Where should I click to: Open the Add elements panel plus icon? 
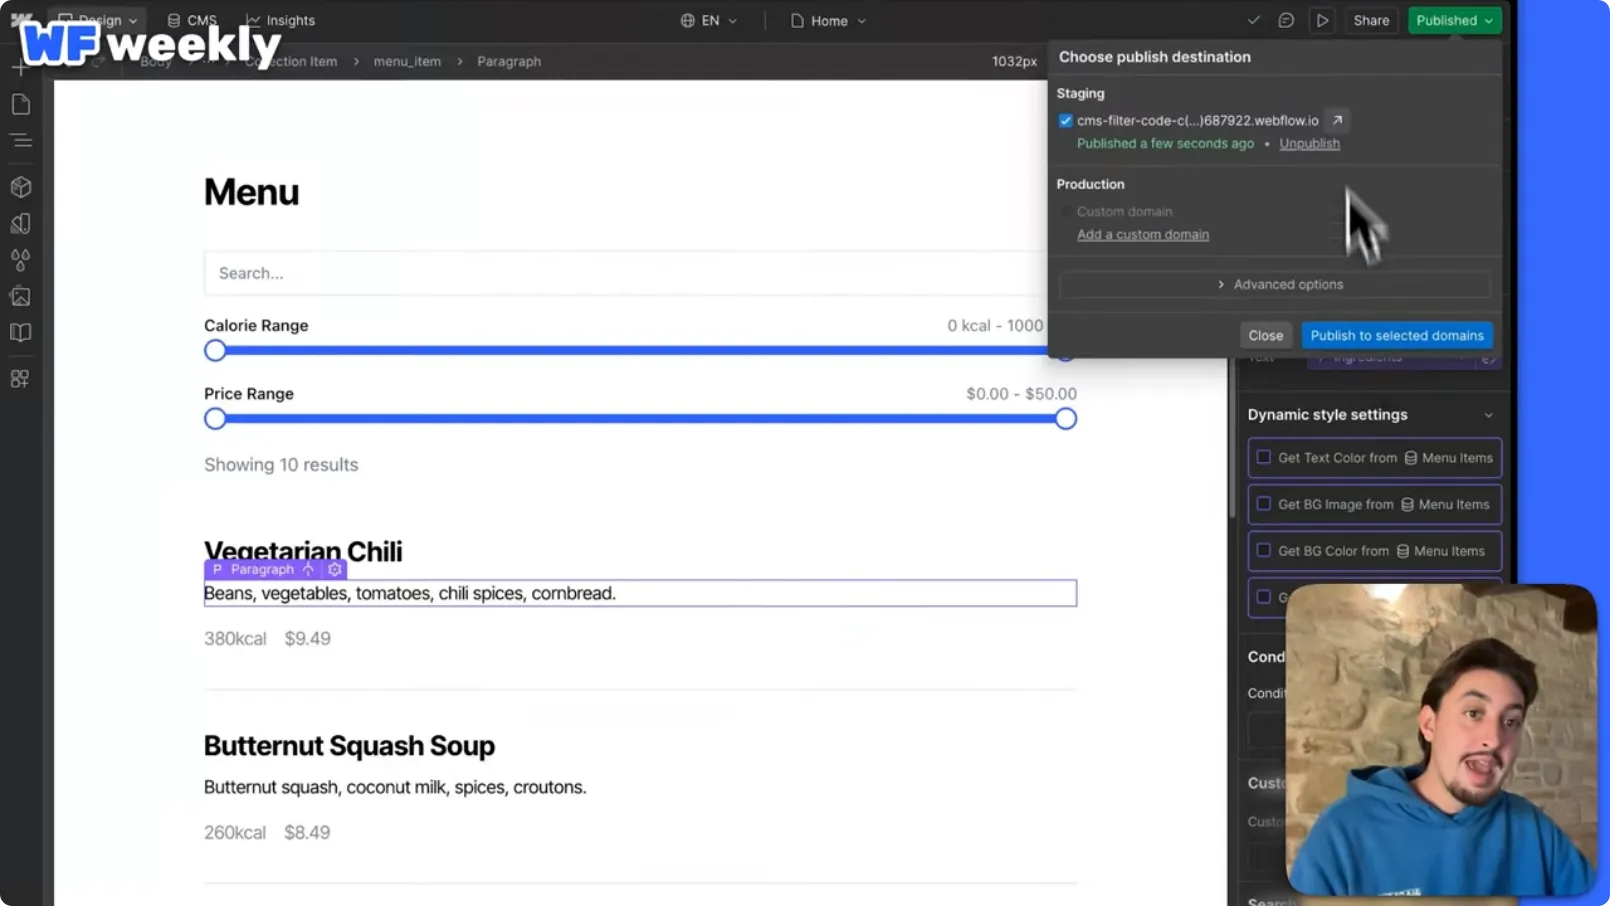20,68
